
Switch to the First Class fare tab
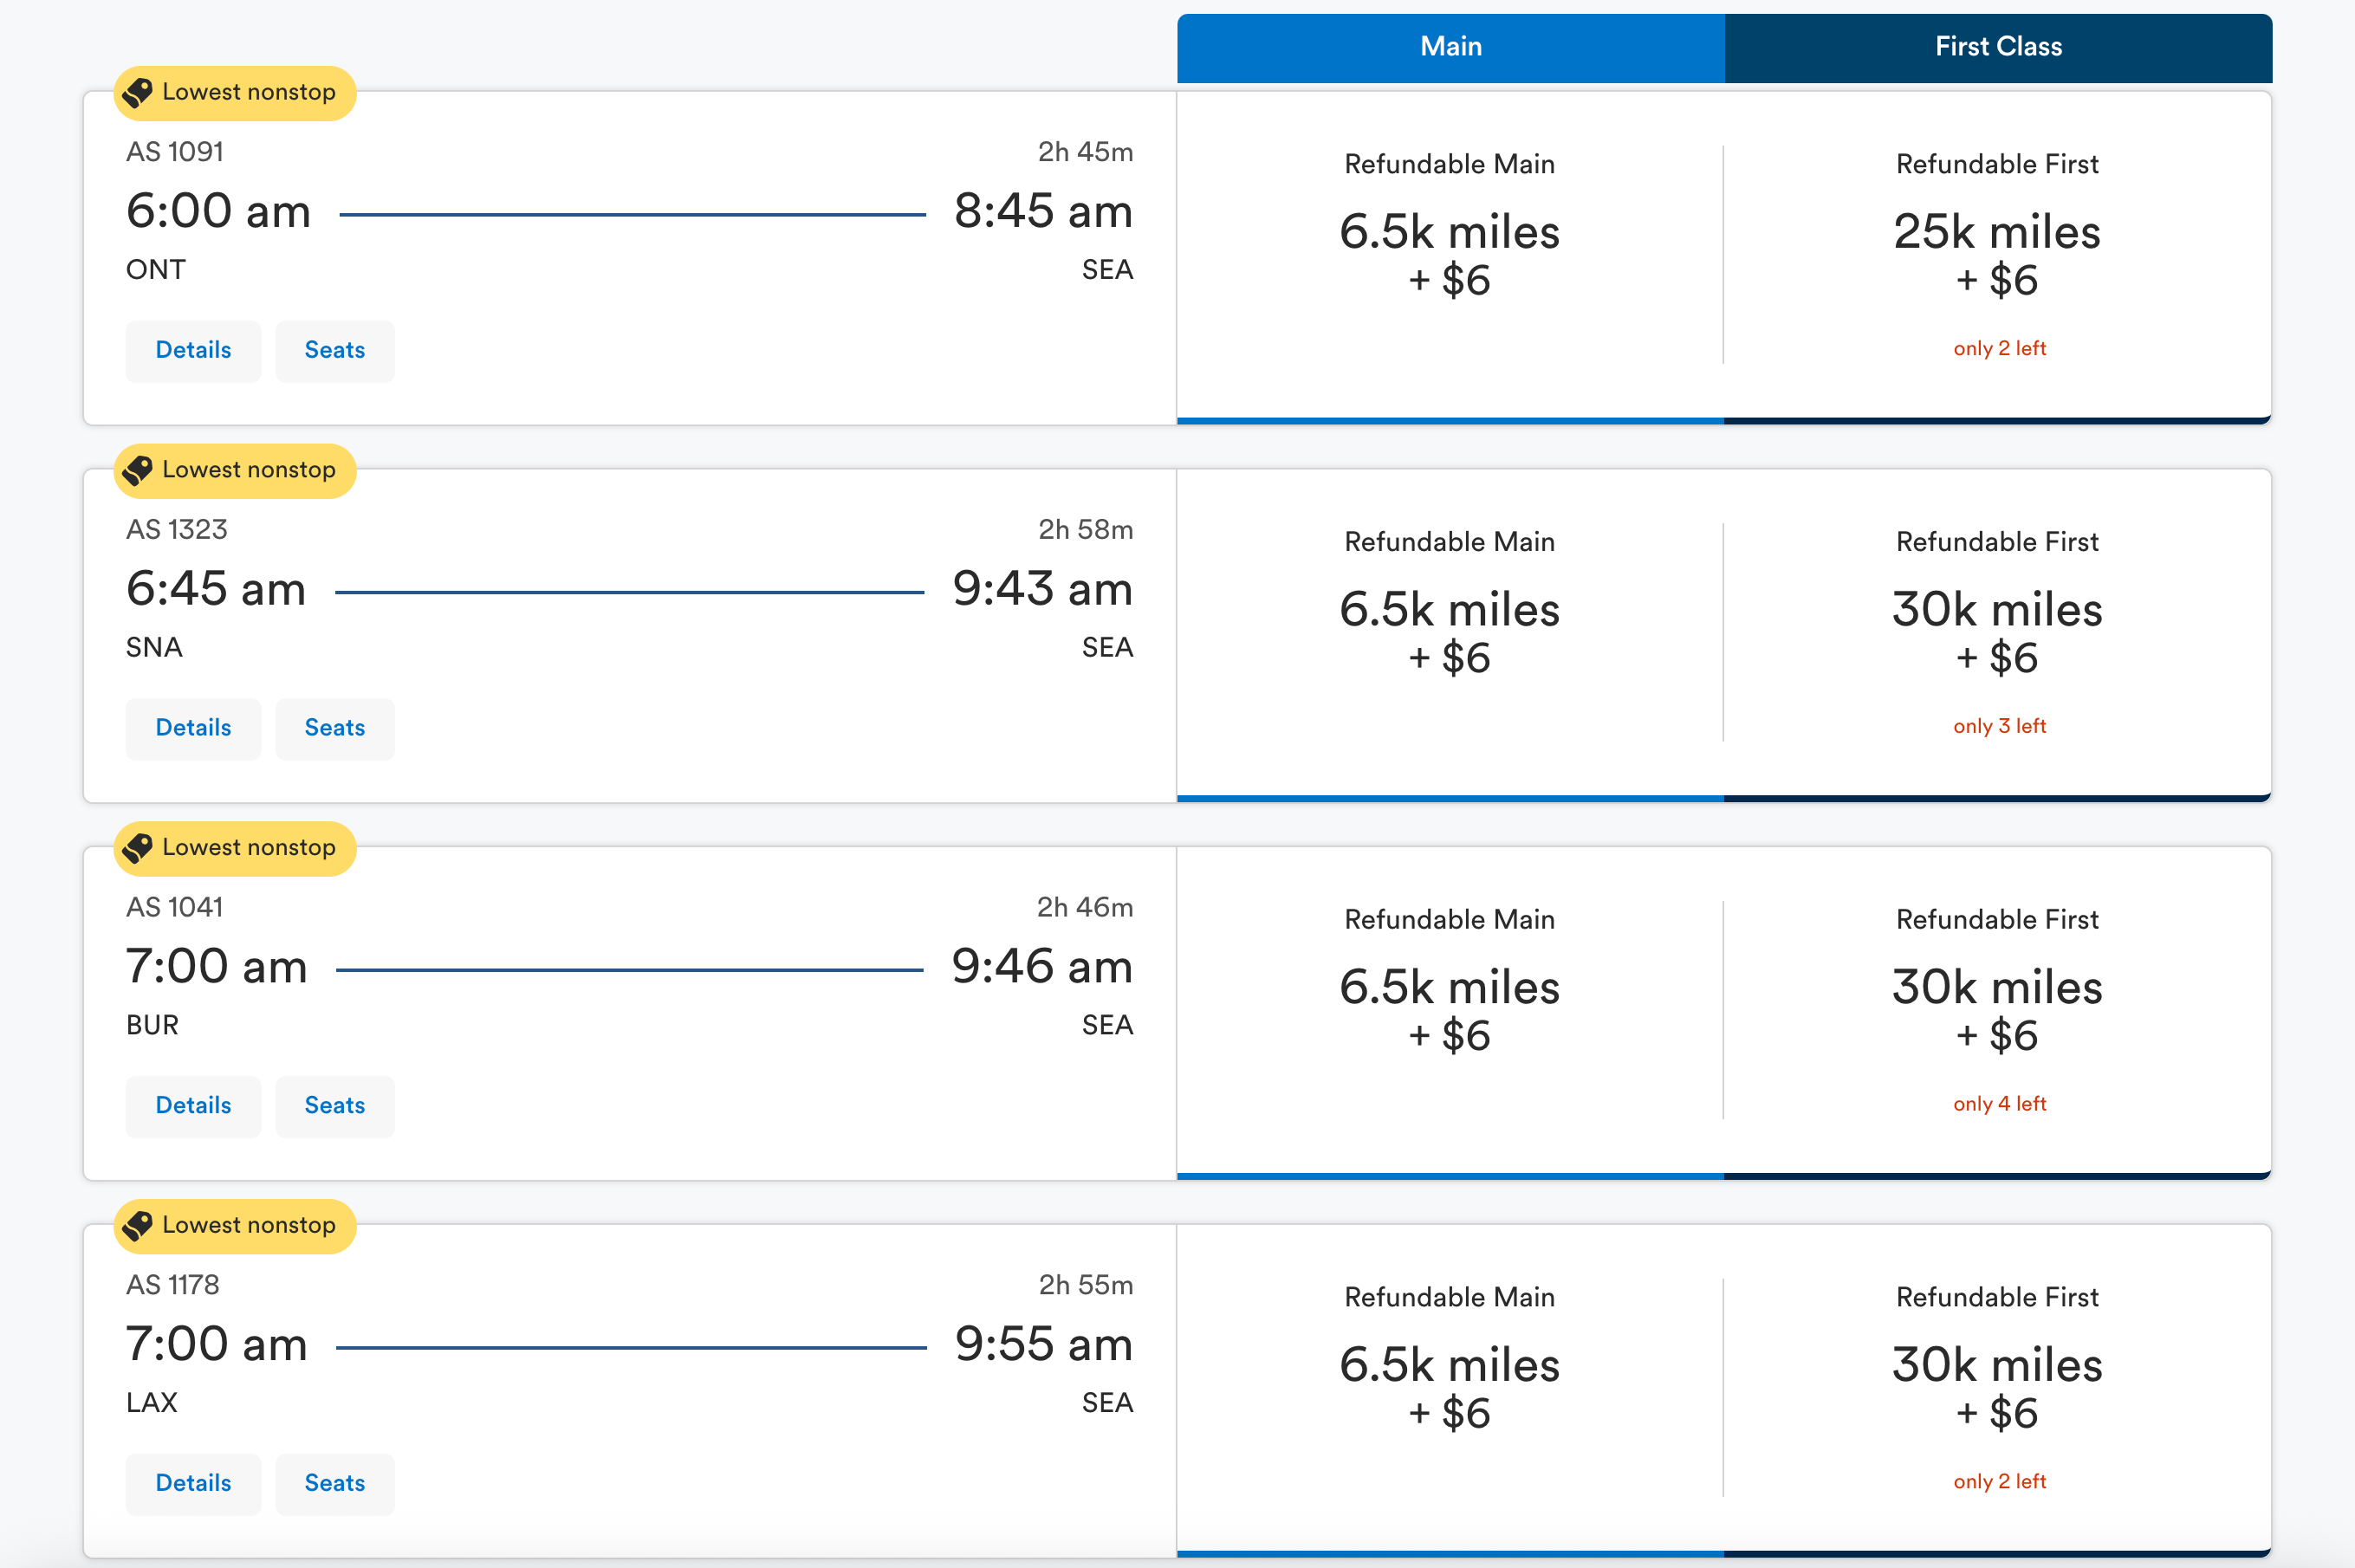(x=1997, y=47)
